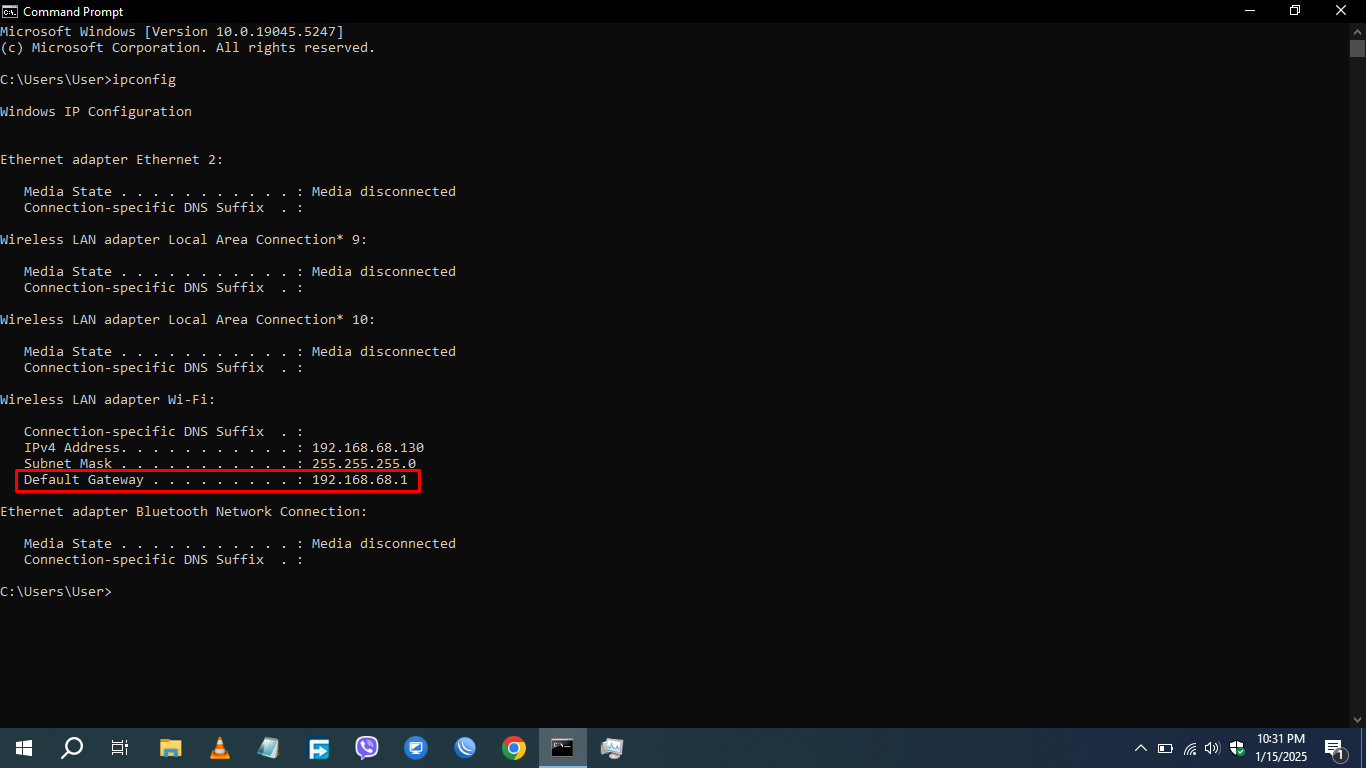Select Command Prompt taskbar icon

(x=563, y=748)
